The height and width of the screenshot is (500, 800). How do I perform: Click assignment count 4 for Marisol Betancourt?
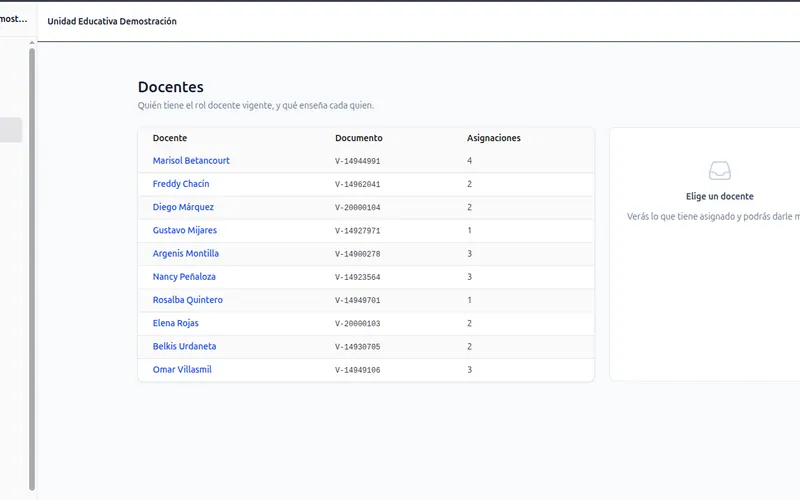pos(469,161)
